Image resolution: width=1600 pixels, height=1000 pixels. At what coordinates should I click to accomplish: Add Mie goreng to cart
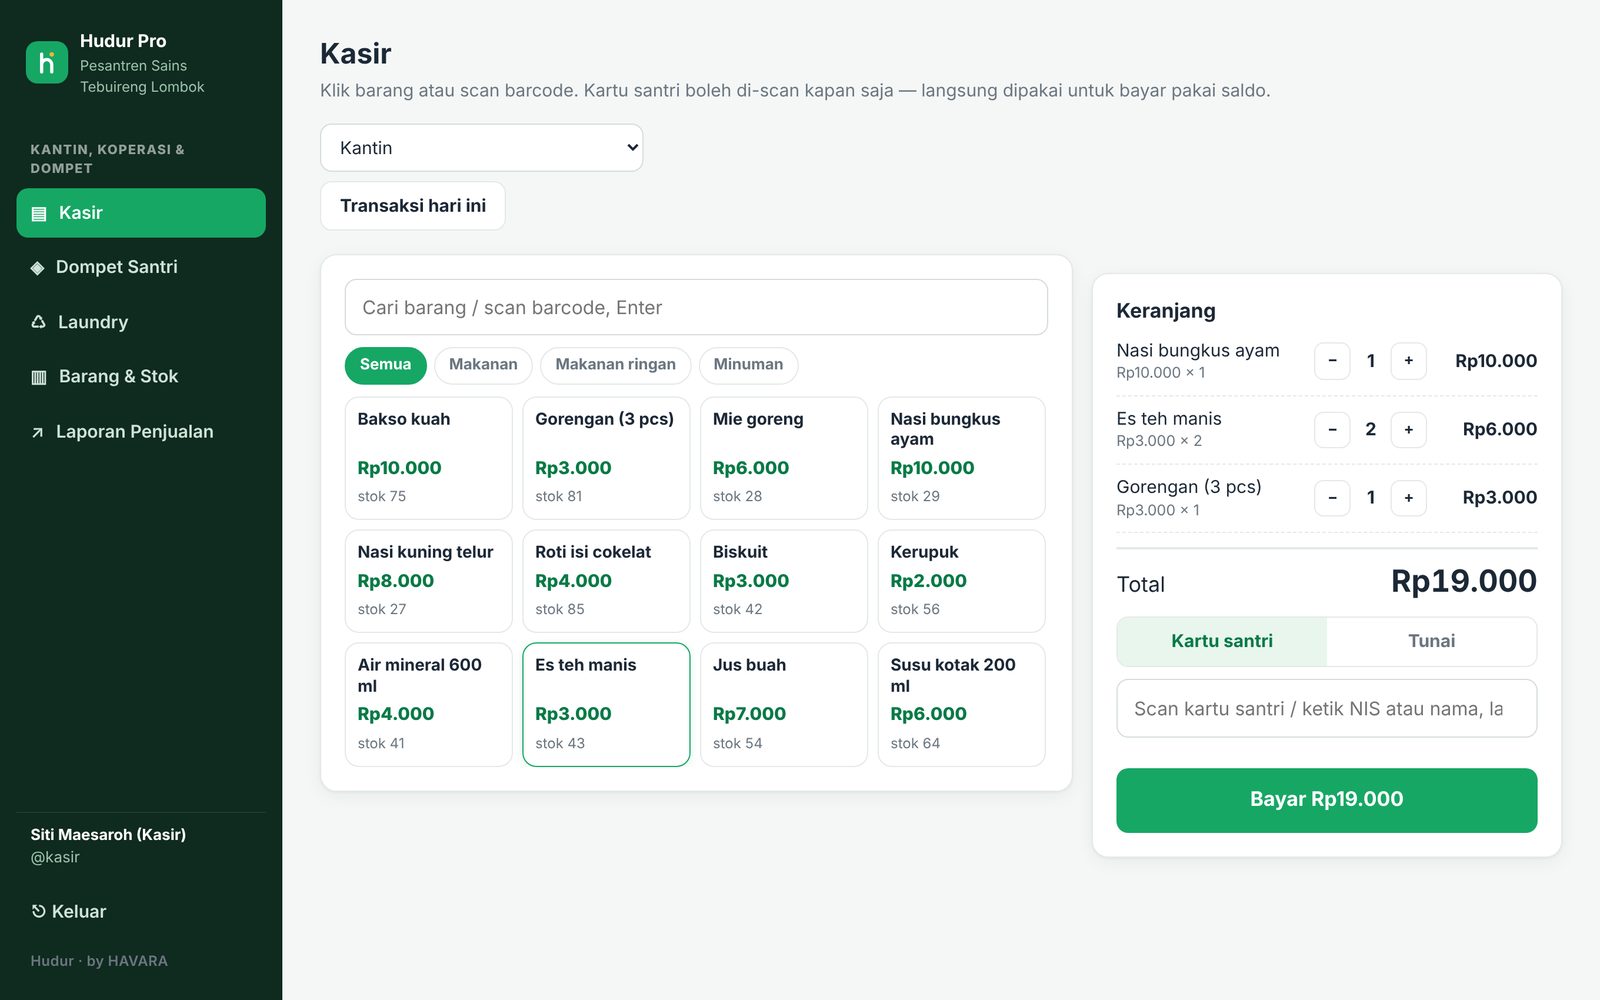[784, 458]
